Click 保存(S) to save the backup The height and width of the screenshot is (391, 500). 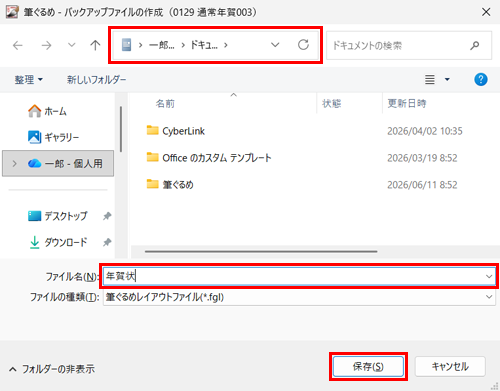point(368,367)
